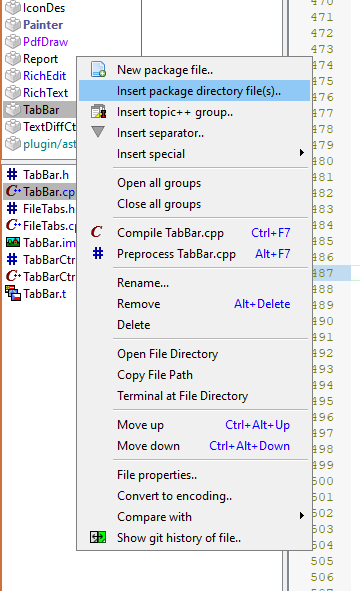360x591 pixels.
Task: Open TabBar.h file name in list
Action: pyautogui.click(x=46, y=175)
